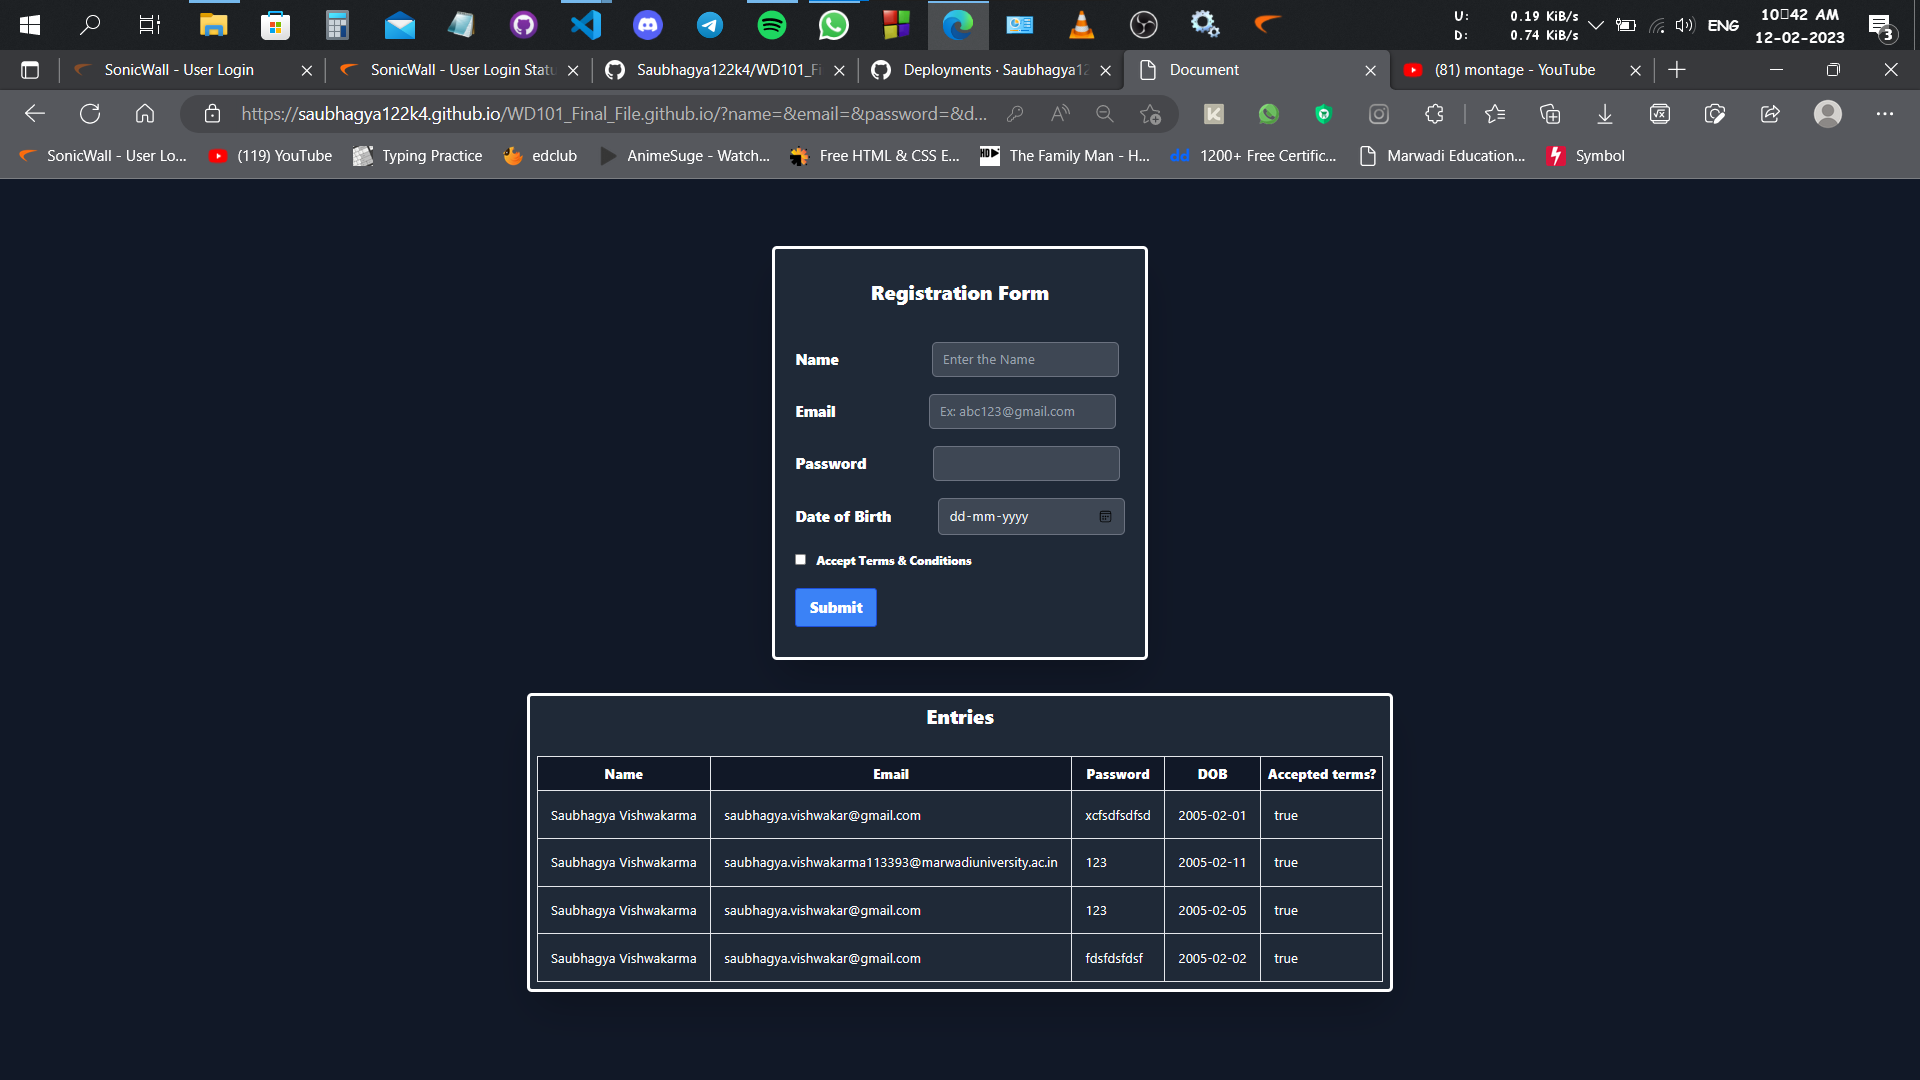Viewport: 1920px width, 1080px height.
Task: Switch to the montage YouTube tab
Action: tap(1510, 70)
